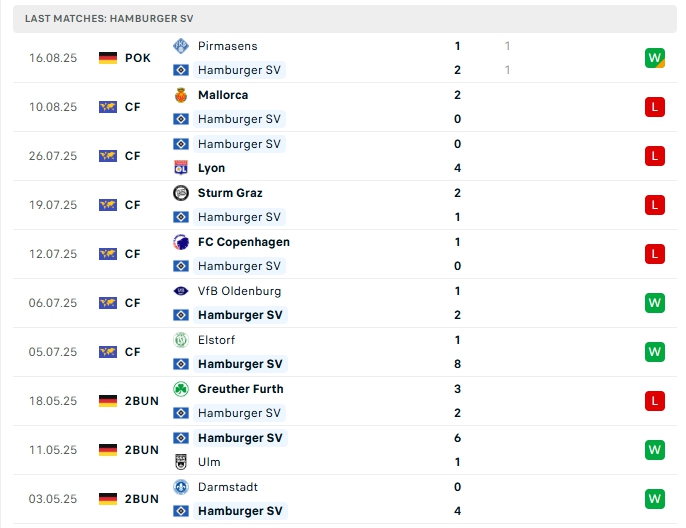Click the Sturm Graz club crest
The height and width of the screenshot is (528, 686).
(181, 193)
